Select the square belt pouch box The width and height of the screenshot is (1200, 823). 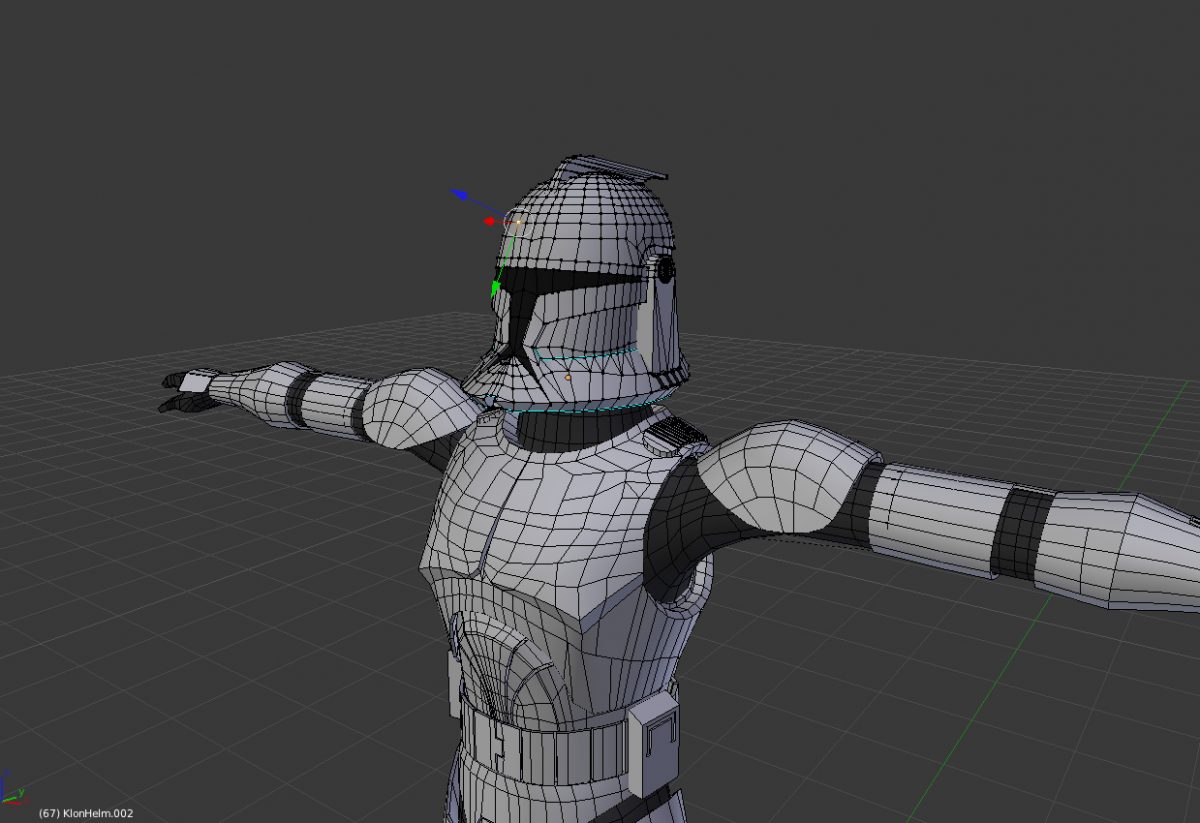point(654,746)
